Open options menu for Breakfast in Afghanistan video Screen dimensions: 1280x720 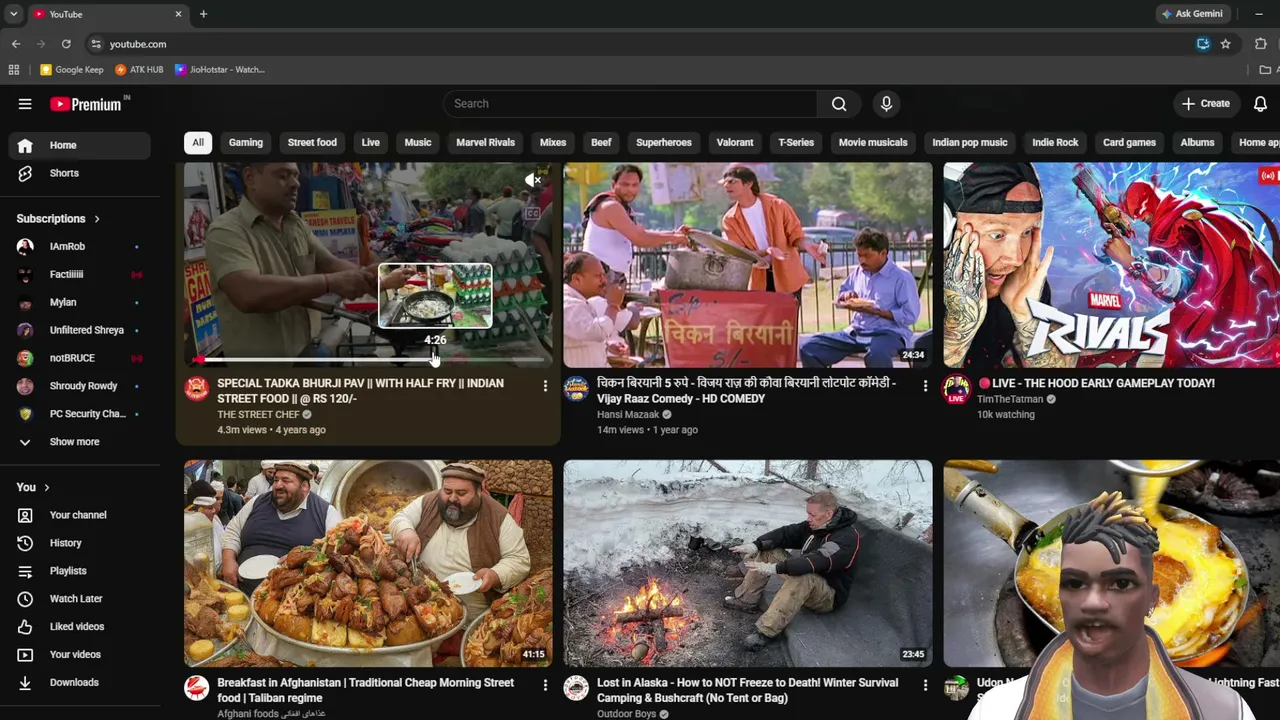tap(545, 685)
